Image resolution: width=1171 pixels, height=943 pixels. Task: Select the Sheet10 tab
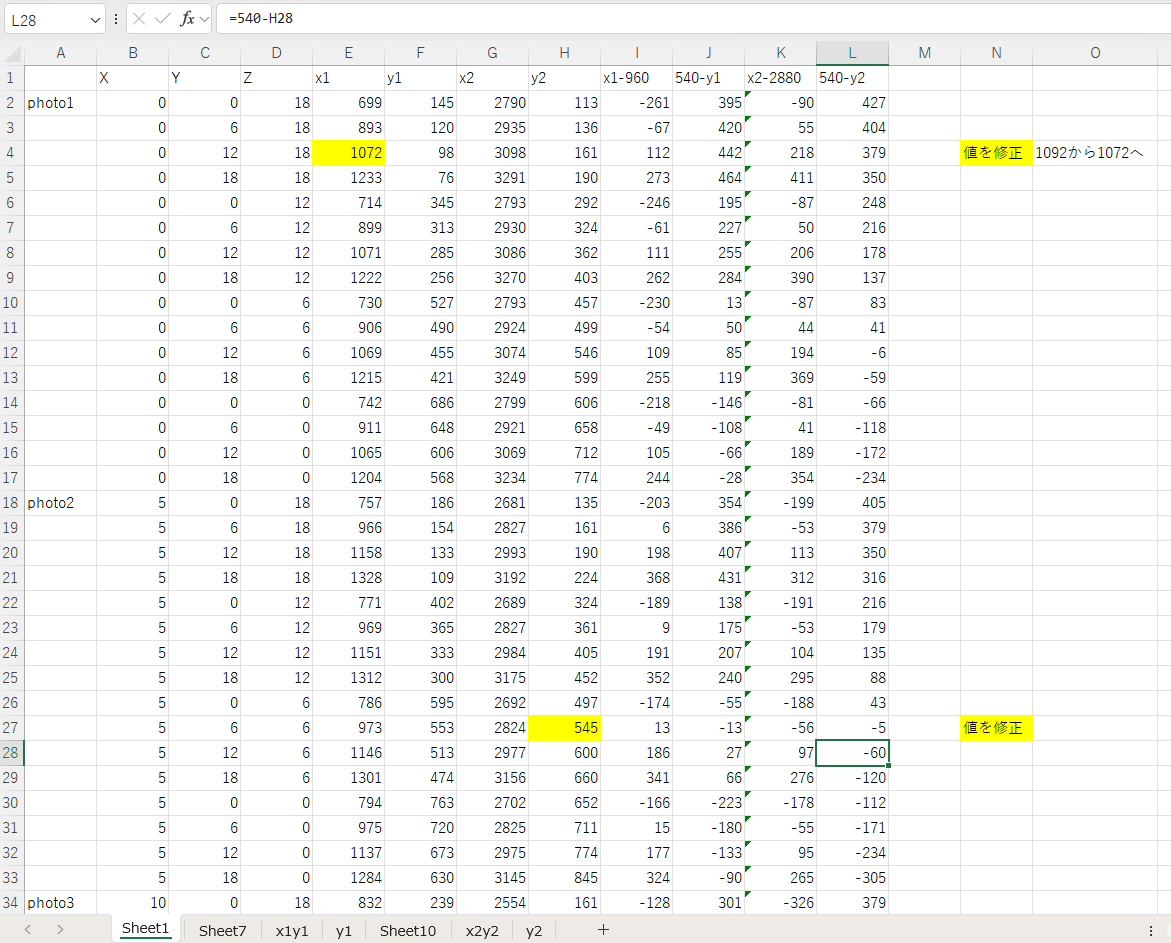(408, 930)
